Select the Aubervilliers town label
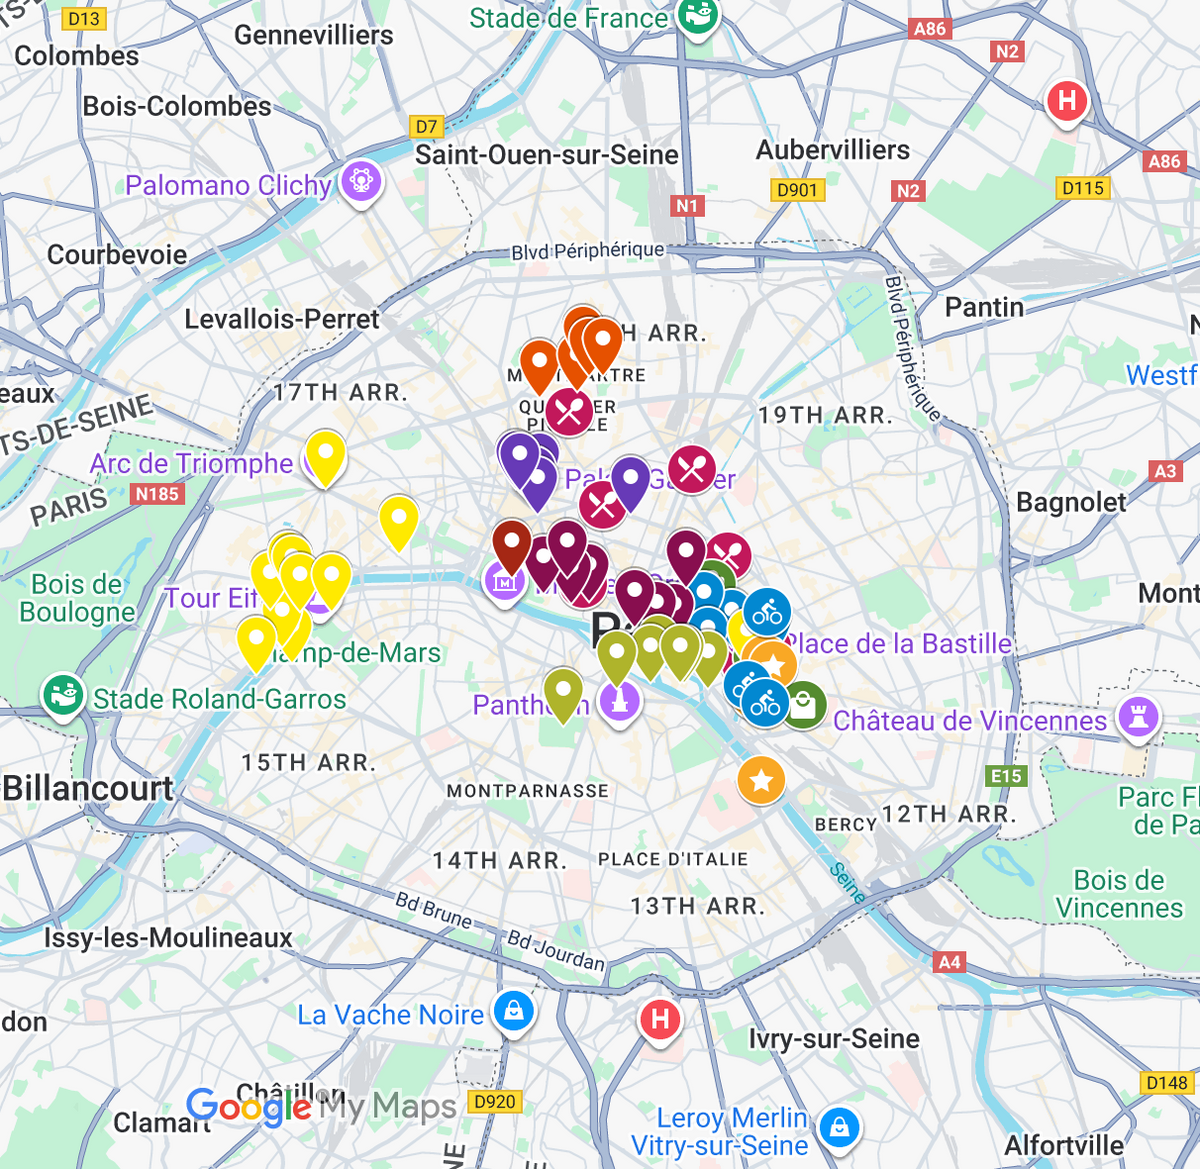Viewport: 1200px width, 1169px height. [833, 150]
